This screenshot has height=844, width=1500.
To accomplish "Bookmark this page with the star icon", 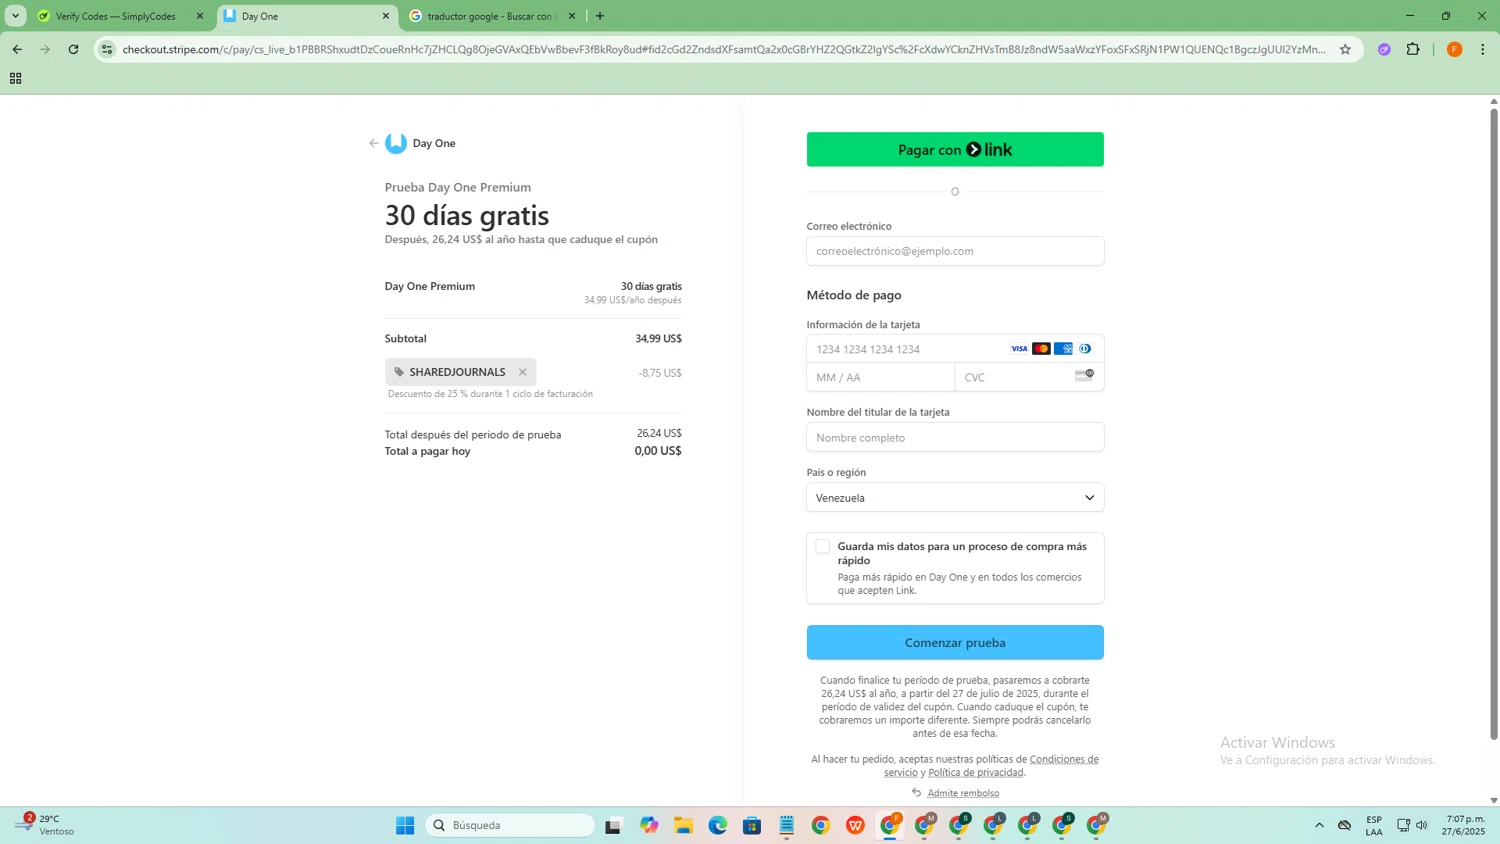I will (x=1345, y=49).
